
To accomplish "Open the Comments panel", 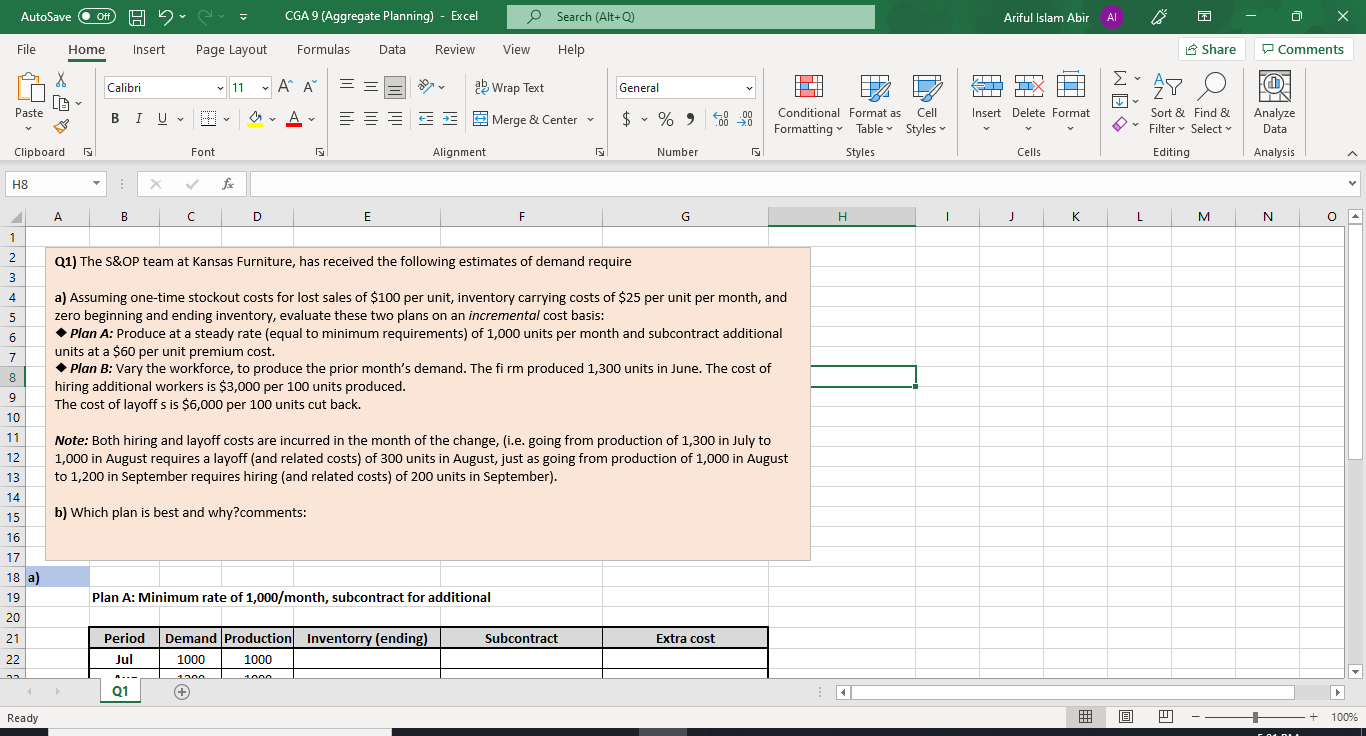I will pos(1303,48).
